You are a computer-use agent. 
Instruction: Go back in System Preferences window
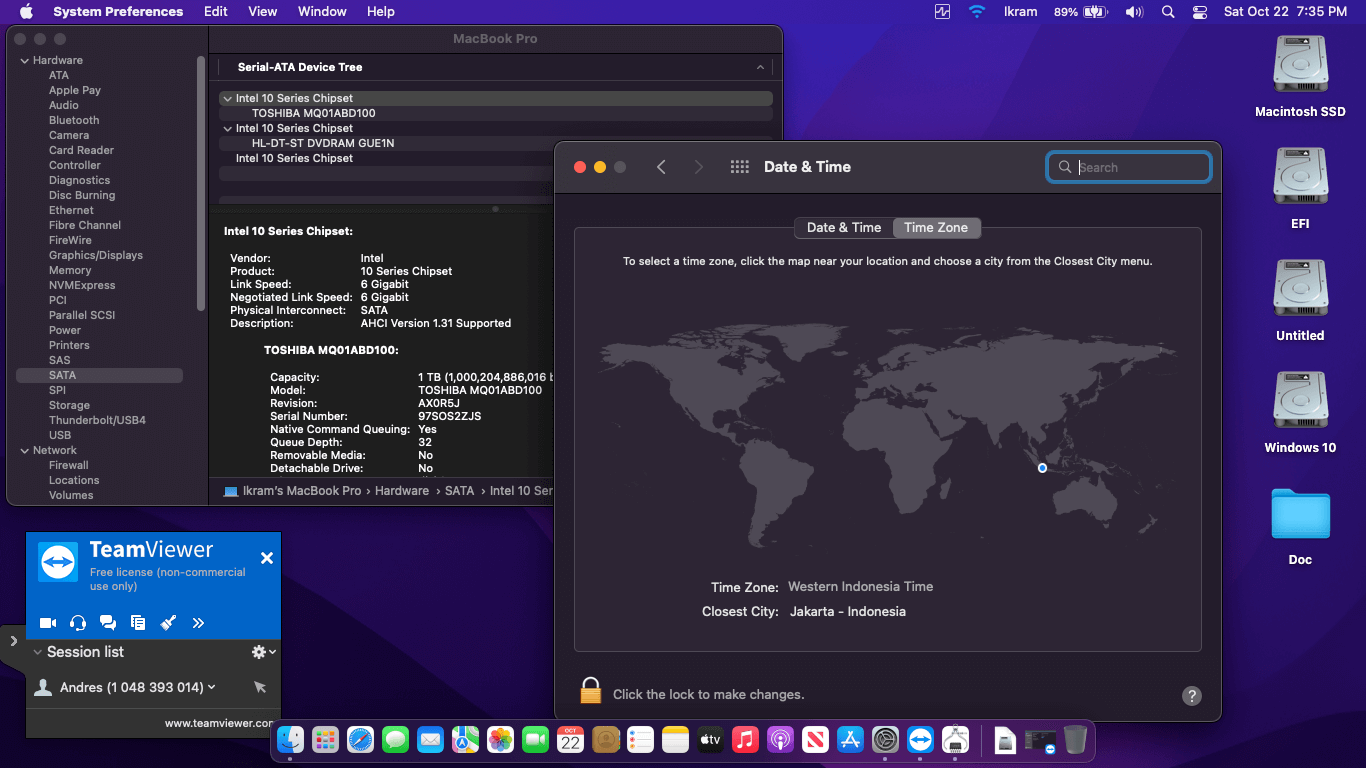[x=661, y=167]
